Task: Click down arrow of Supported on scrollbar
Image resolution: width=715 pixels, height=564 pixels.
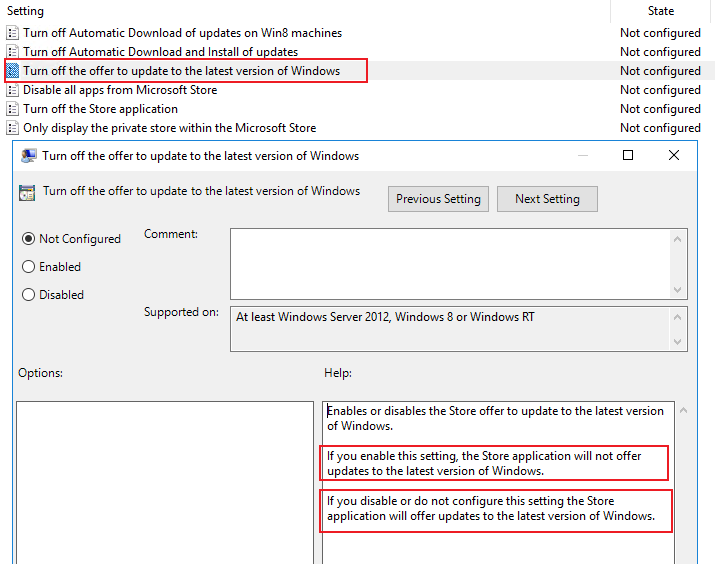Action: 678,342
